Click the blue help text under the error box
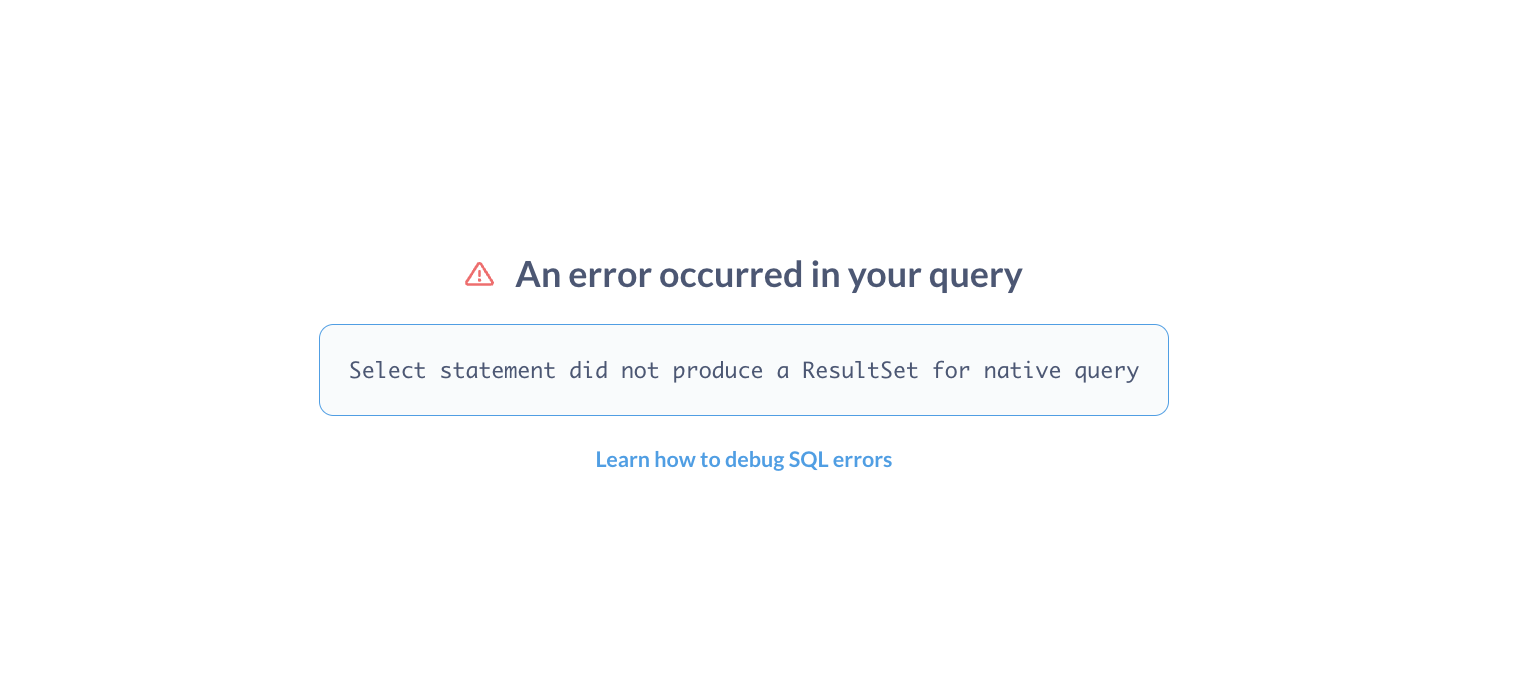Viewport: 1520px width, 680px height. [743, 459]
